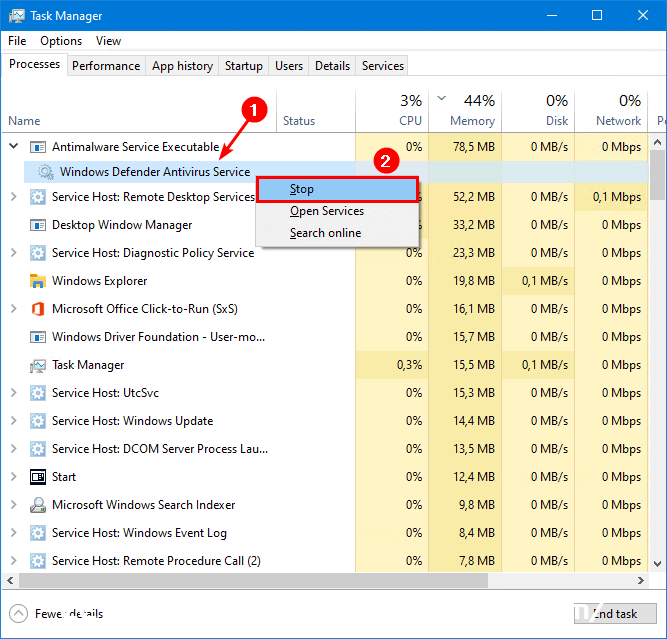Click Service Host: Diagnostic Policy Service icon
667x639 pixels.
pyautogui.click(x=38, y=253)
